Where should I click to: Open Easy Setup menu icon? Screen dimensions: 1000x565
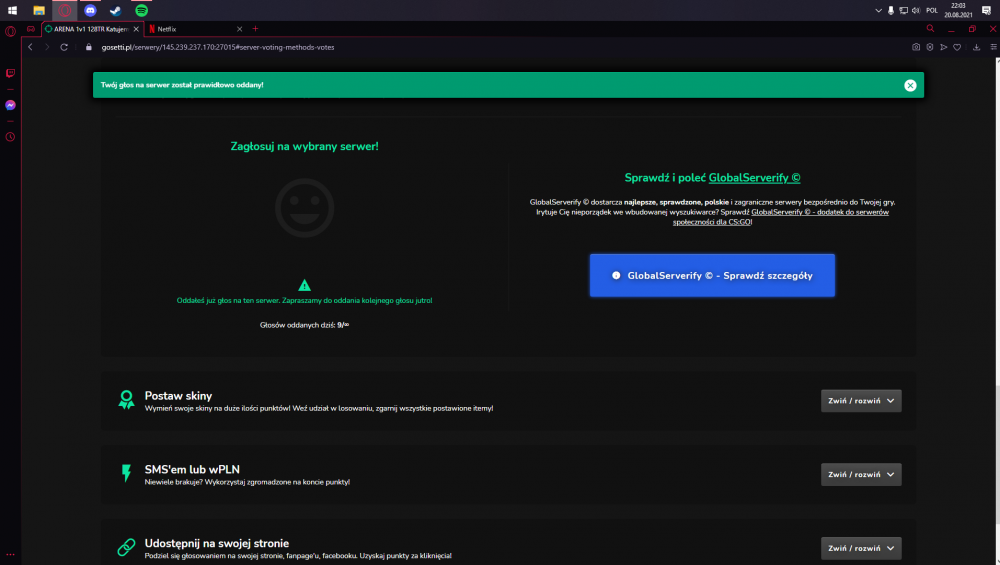(x=993, y=47)
